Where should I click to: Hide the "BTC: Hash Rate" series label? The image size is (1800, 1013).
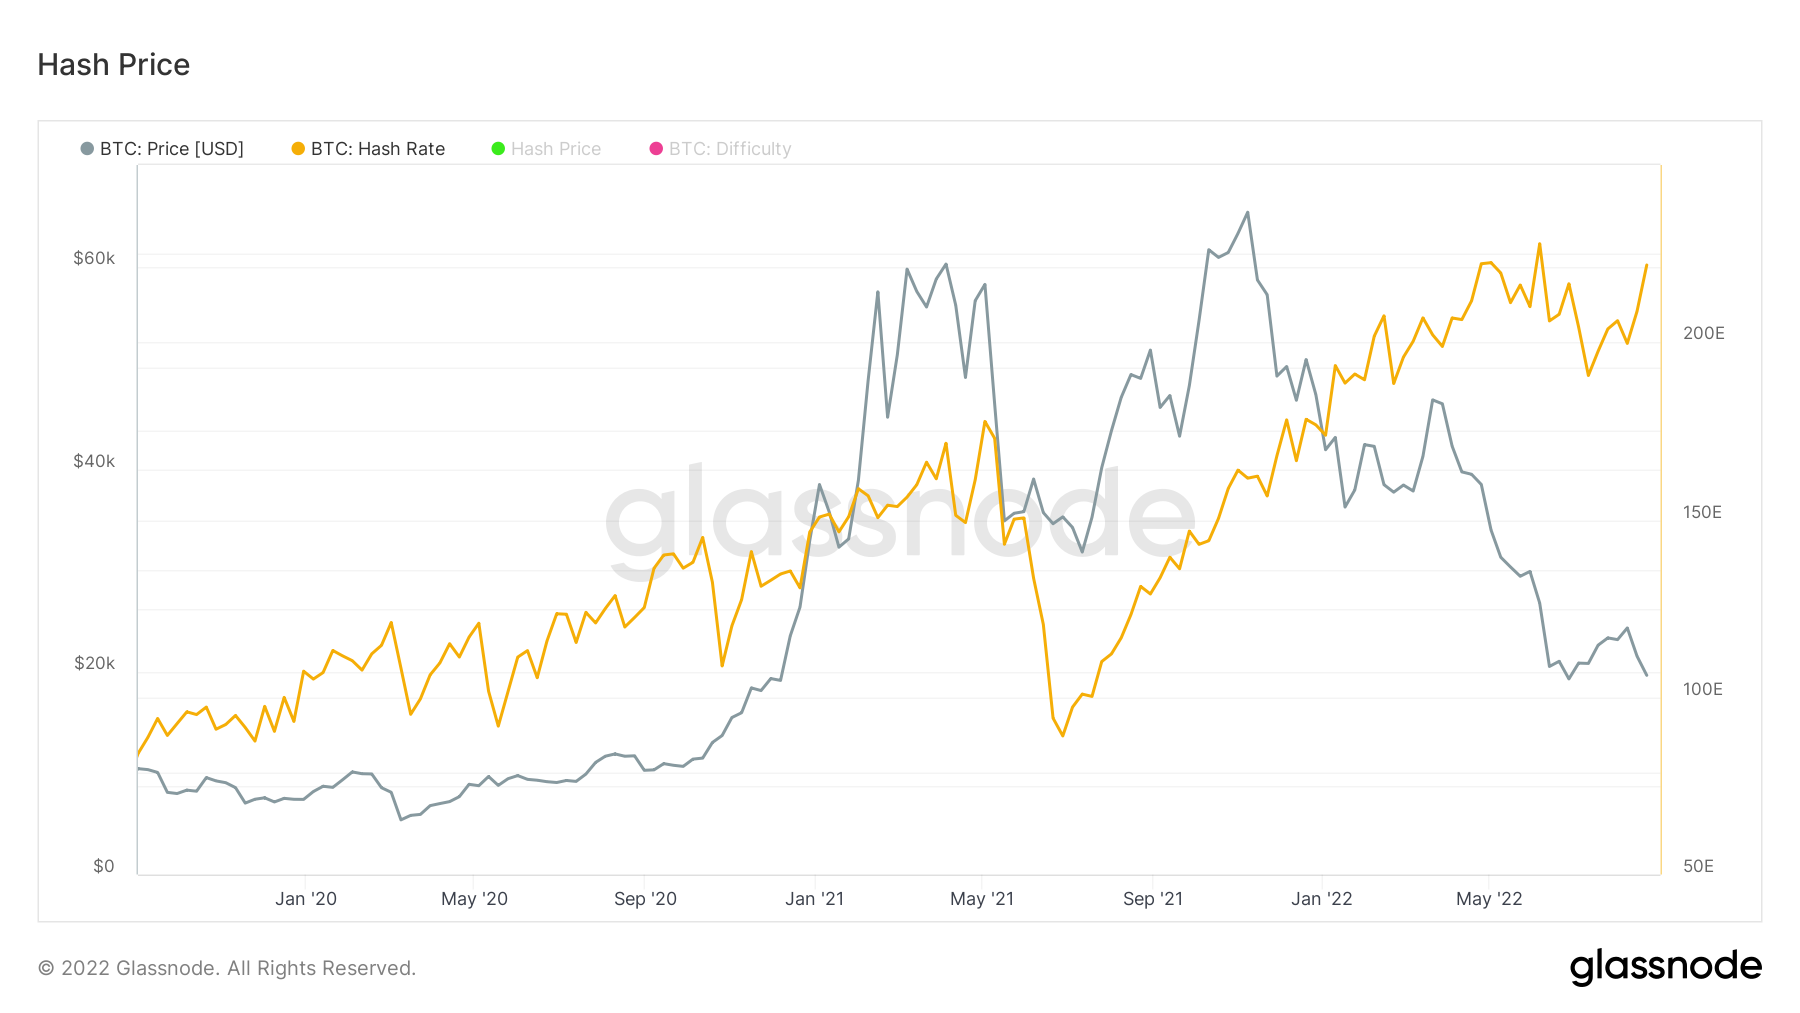tap(378, 149)
